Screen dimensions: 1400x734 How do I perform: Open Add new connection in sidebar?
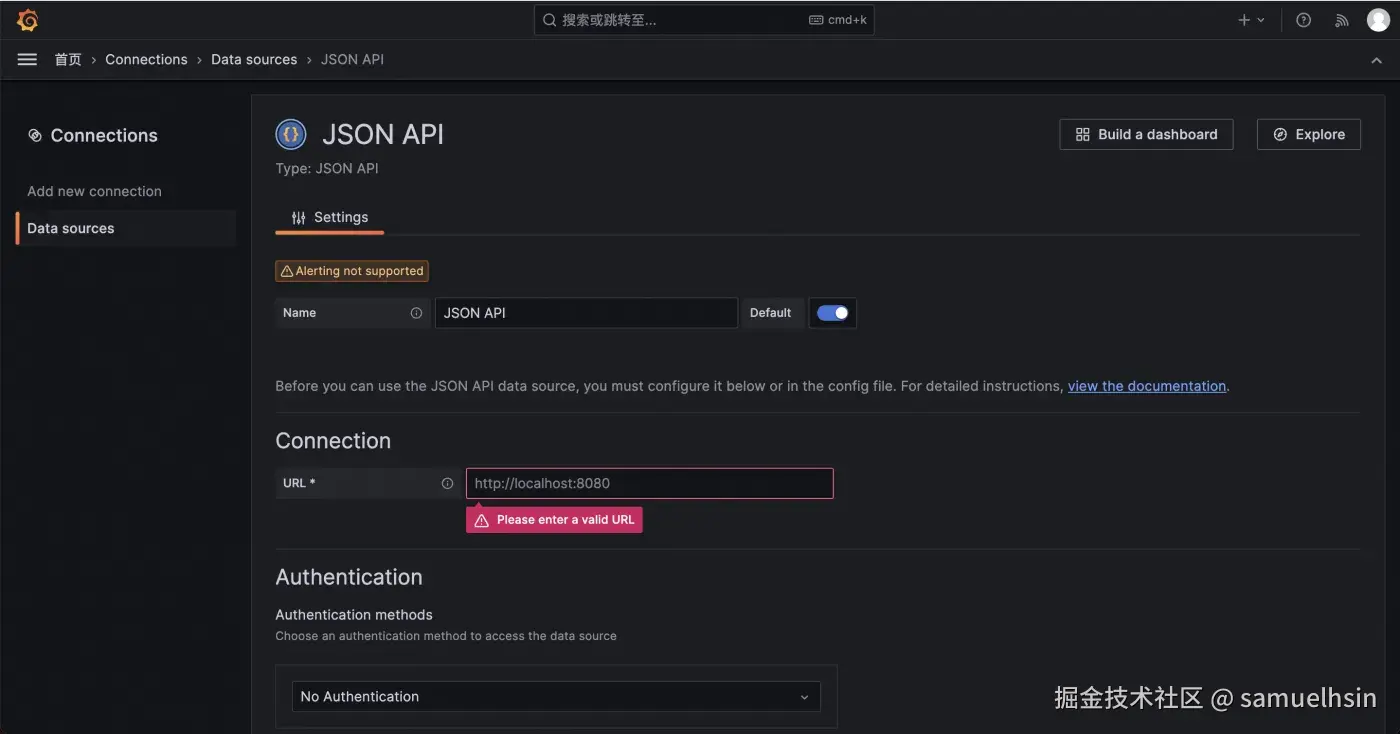coord(94,191)
